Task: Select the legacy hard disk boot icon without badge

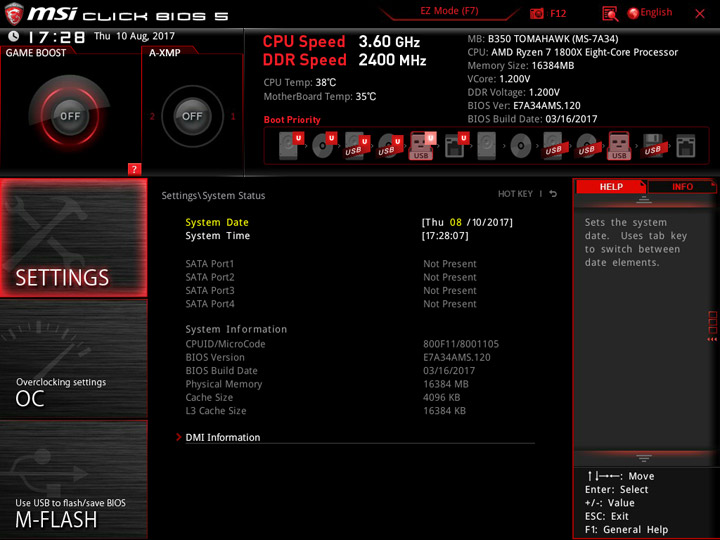Action: pyautogui.click(x=487, y=146)
